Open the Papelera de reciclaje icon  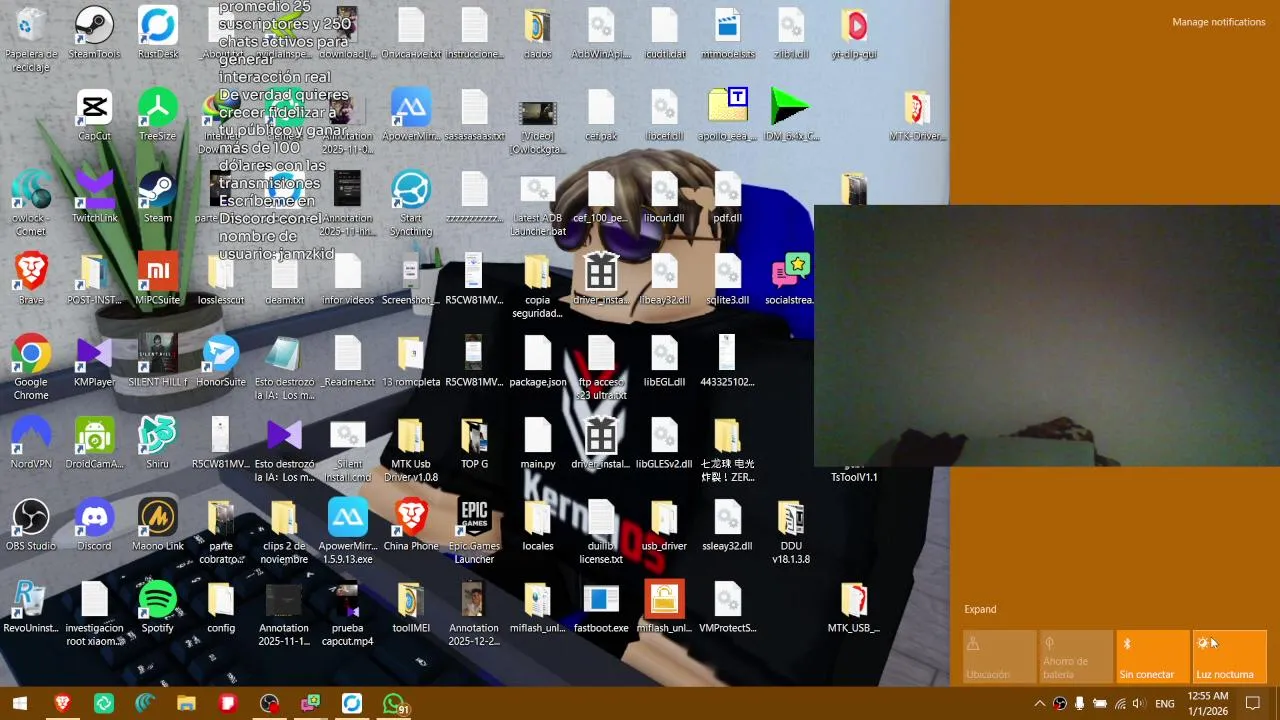click(31, 38)
